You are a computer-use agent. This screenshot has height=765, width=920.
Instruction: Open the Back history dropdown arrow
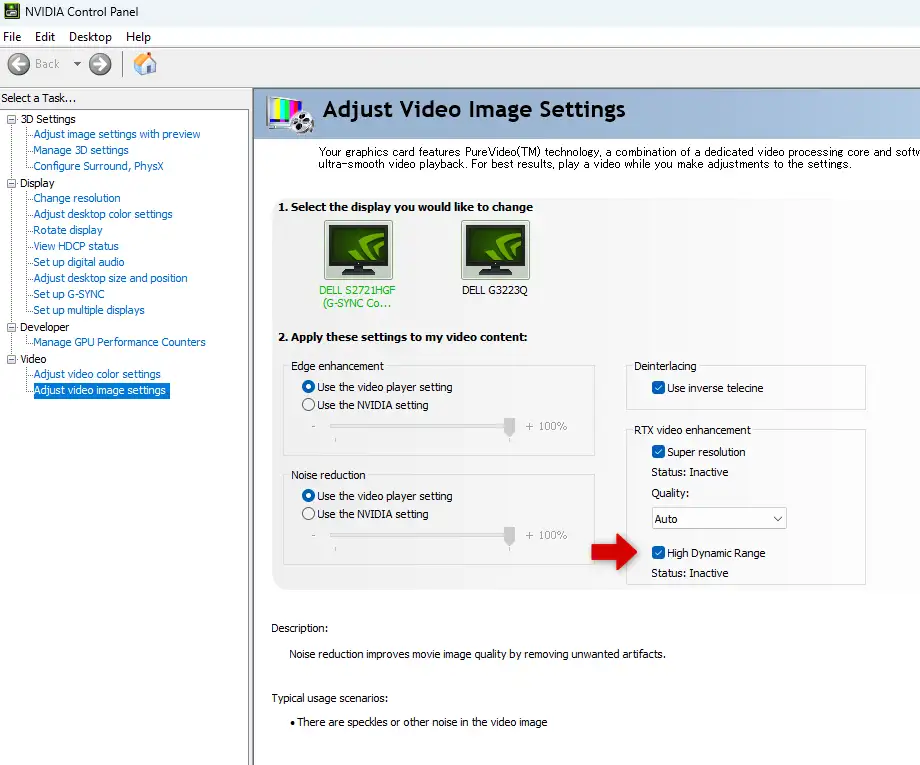point(77,64)
